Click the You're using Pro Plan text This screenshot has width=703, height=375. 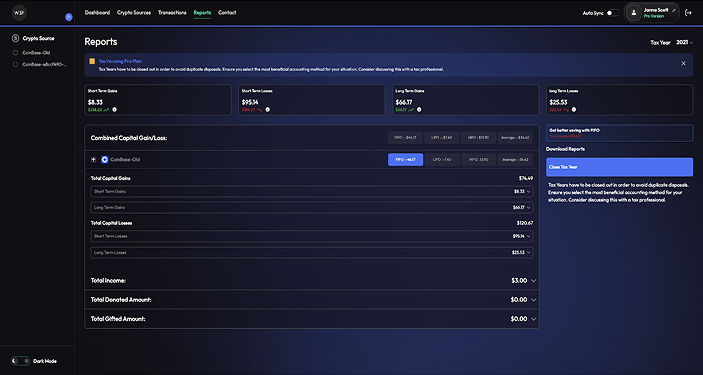click(x=121, y=61)
